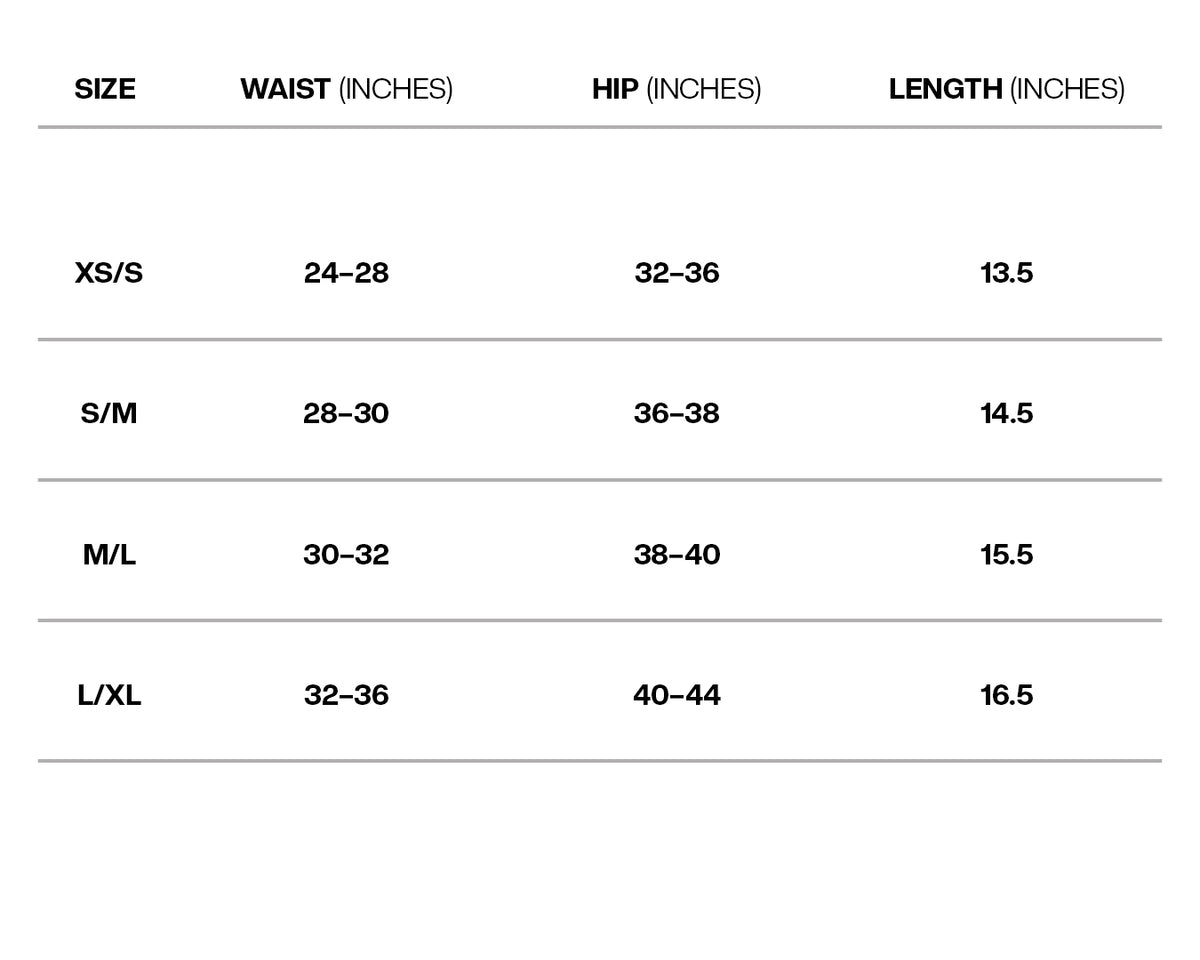
Task: Select the LENGTH (INCHES) header
Action: pos(1007,89)
